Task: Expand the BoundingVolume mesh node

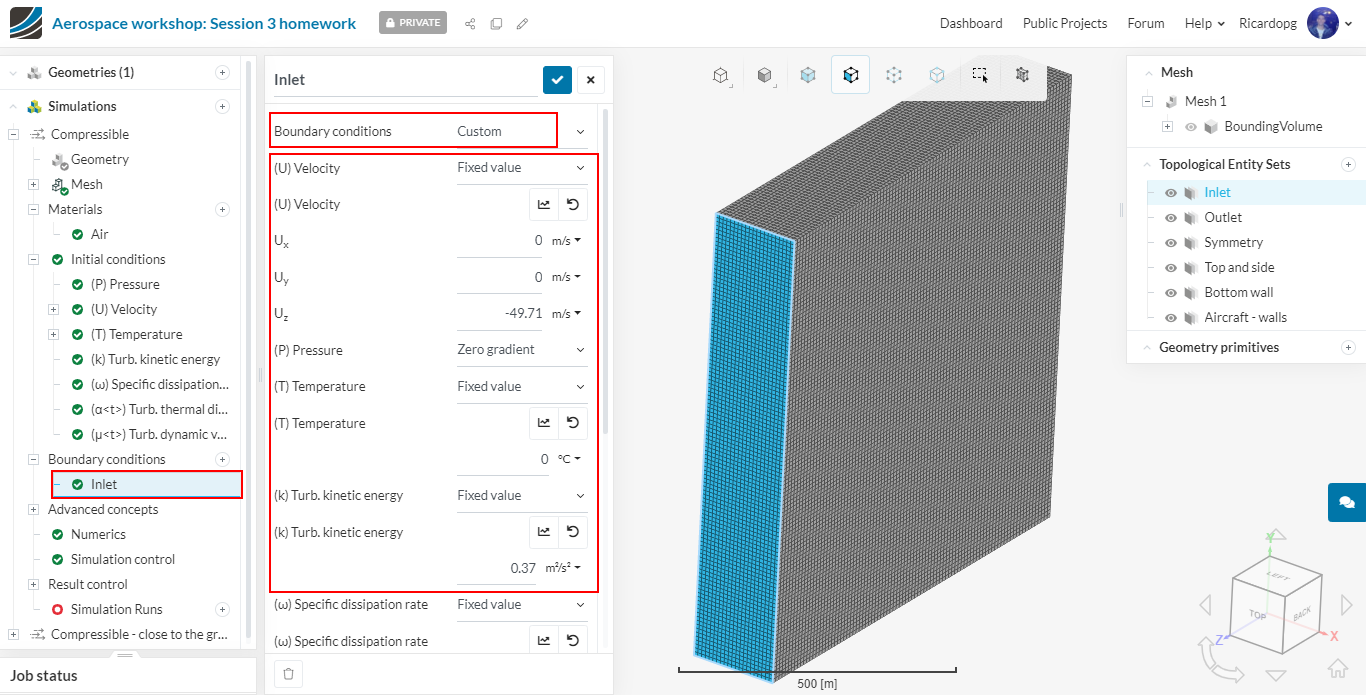Action: [1167, 127]
